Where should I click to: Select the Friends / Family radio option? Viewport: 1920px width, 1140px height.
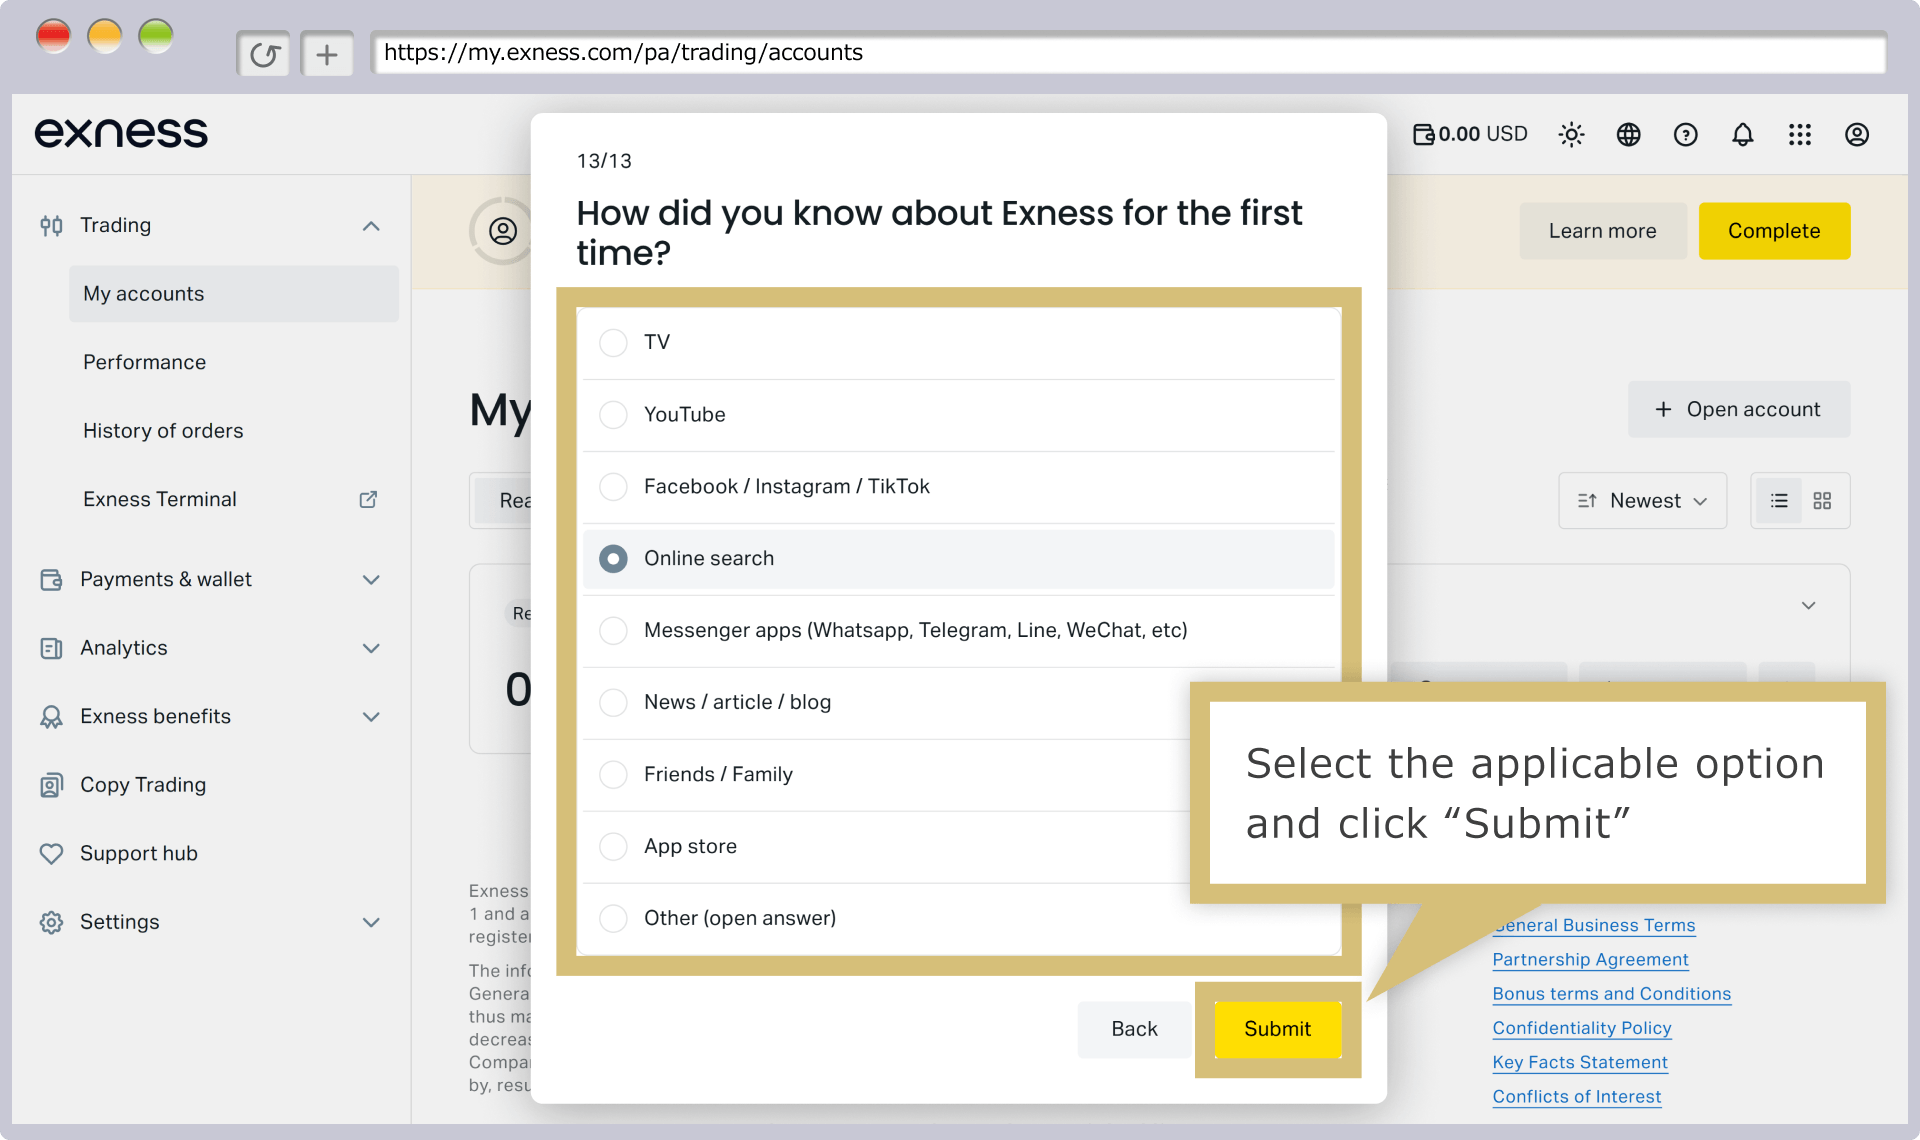click(613, 774)
